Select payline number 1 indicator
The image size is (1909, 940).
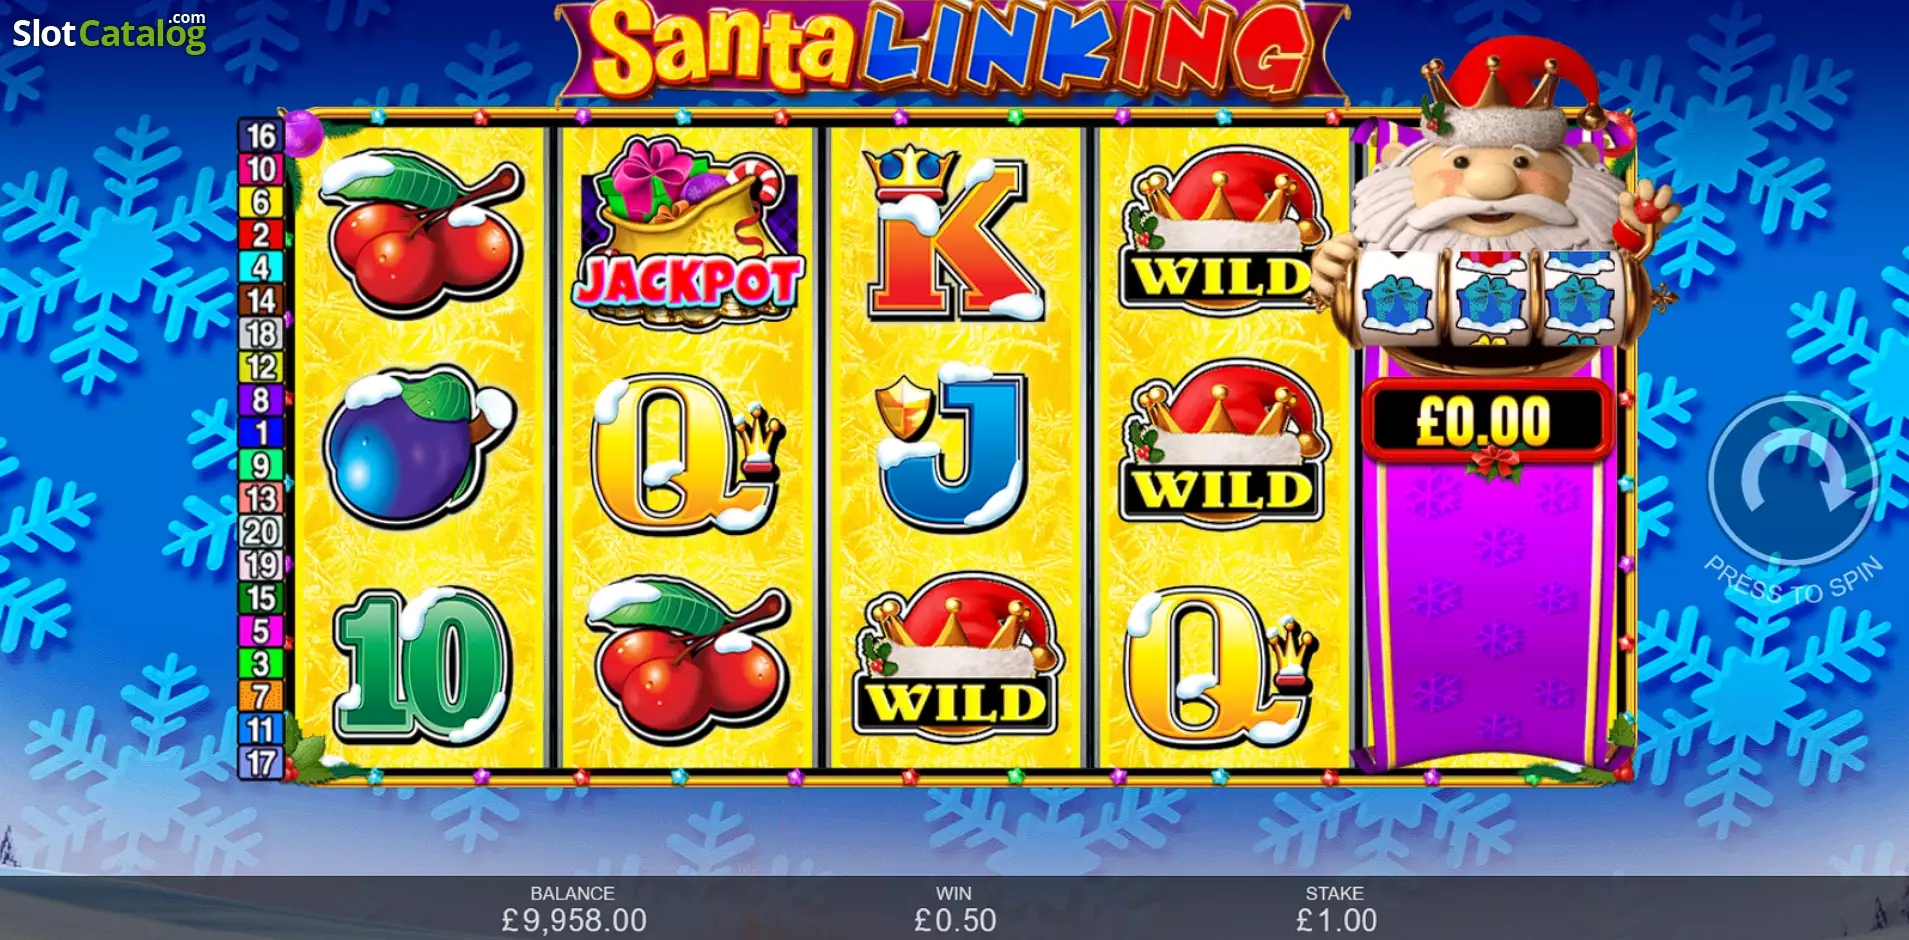pos(261,433)
